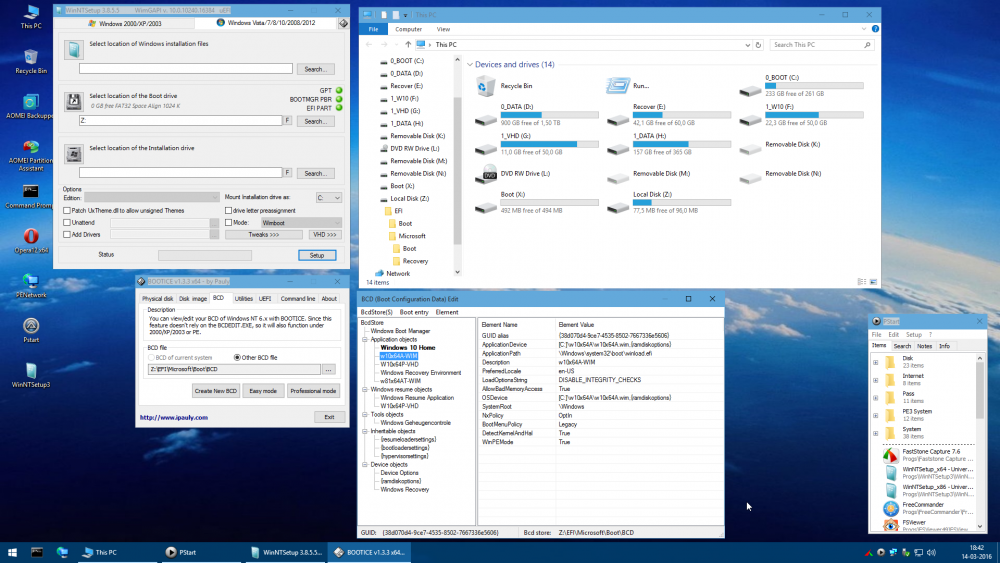Open This PC desktop icon
The image size is (1000, 563).
tap(31, 17)
